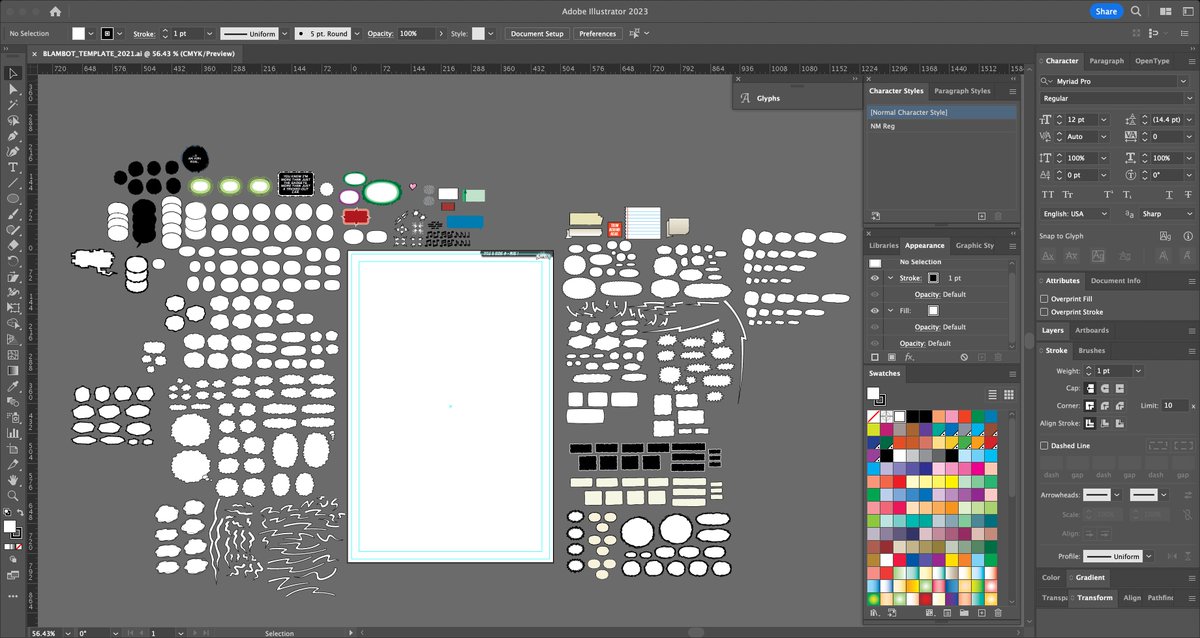Image resolution: width=1200 pixels, height=638 pixels.
Task: Select the Normal Character Style entry
Action: (940, 112)
